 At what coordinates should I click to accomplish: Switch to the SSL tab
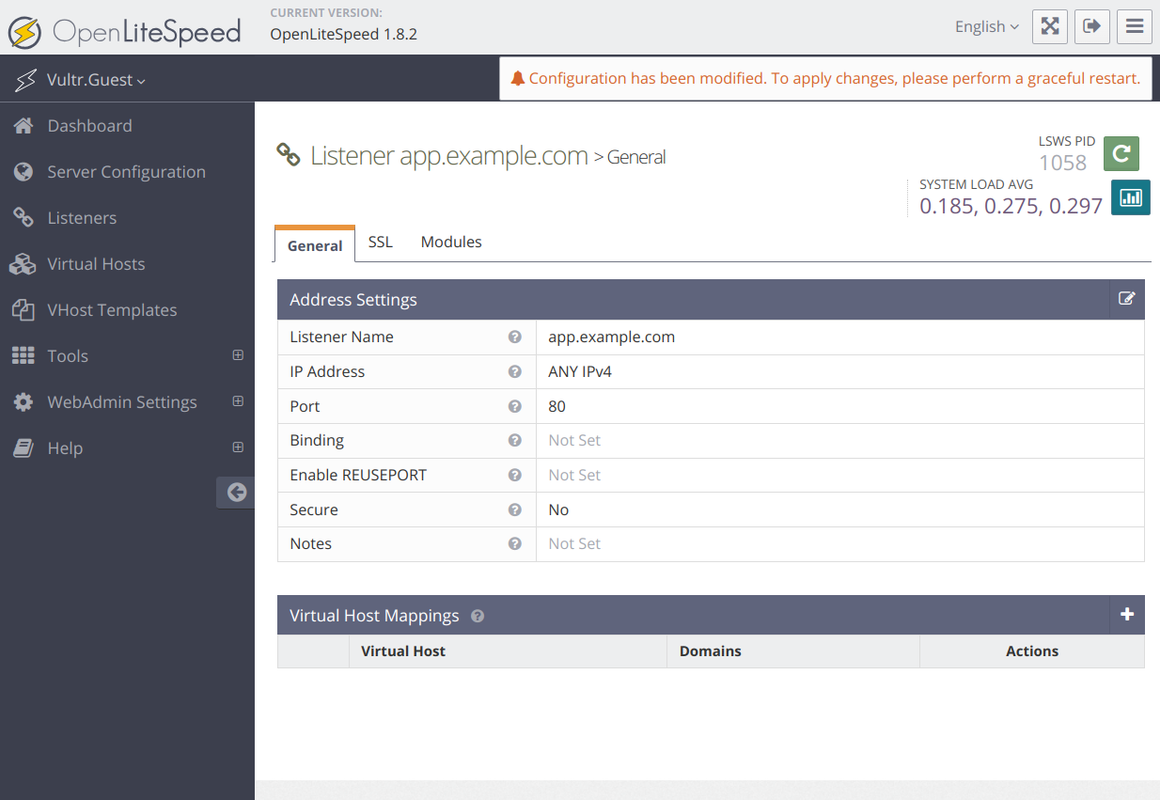pyautogui.click(x=380, y=242)
